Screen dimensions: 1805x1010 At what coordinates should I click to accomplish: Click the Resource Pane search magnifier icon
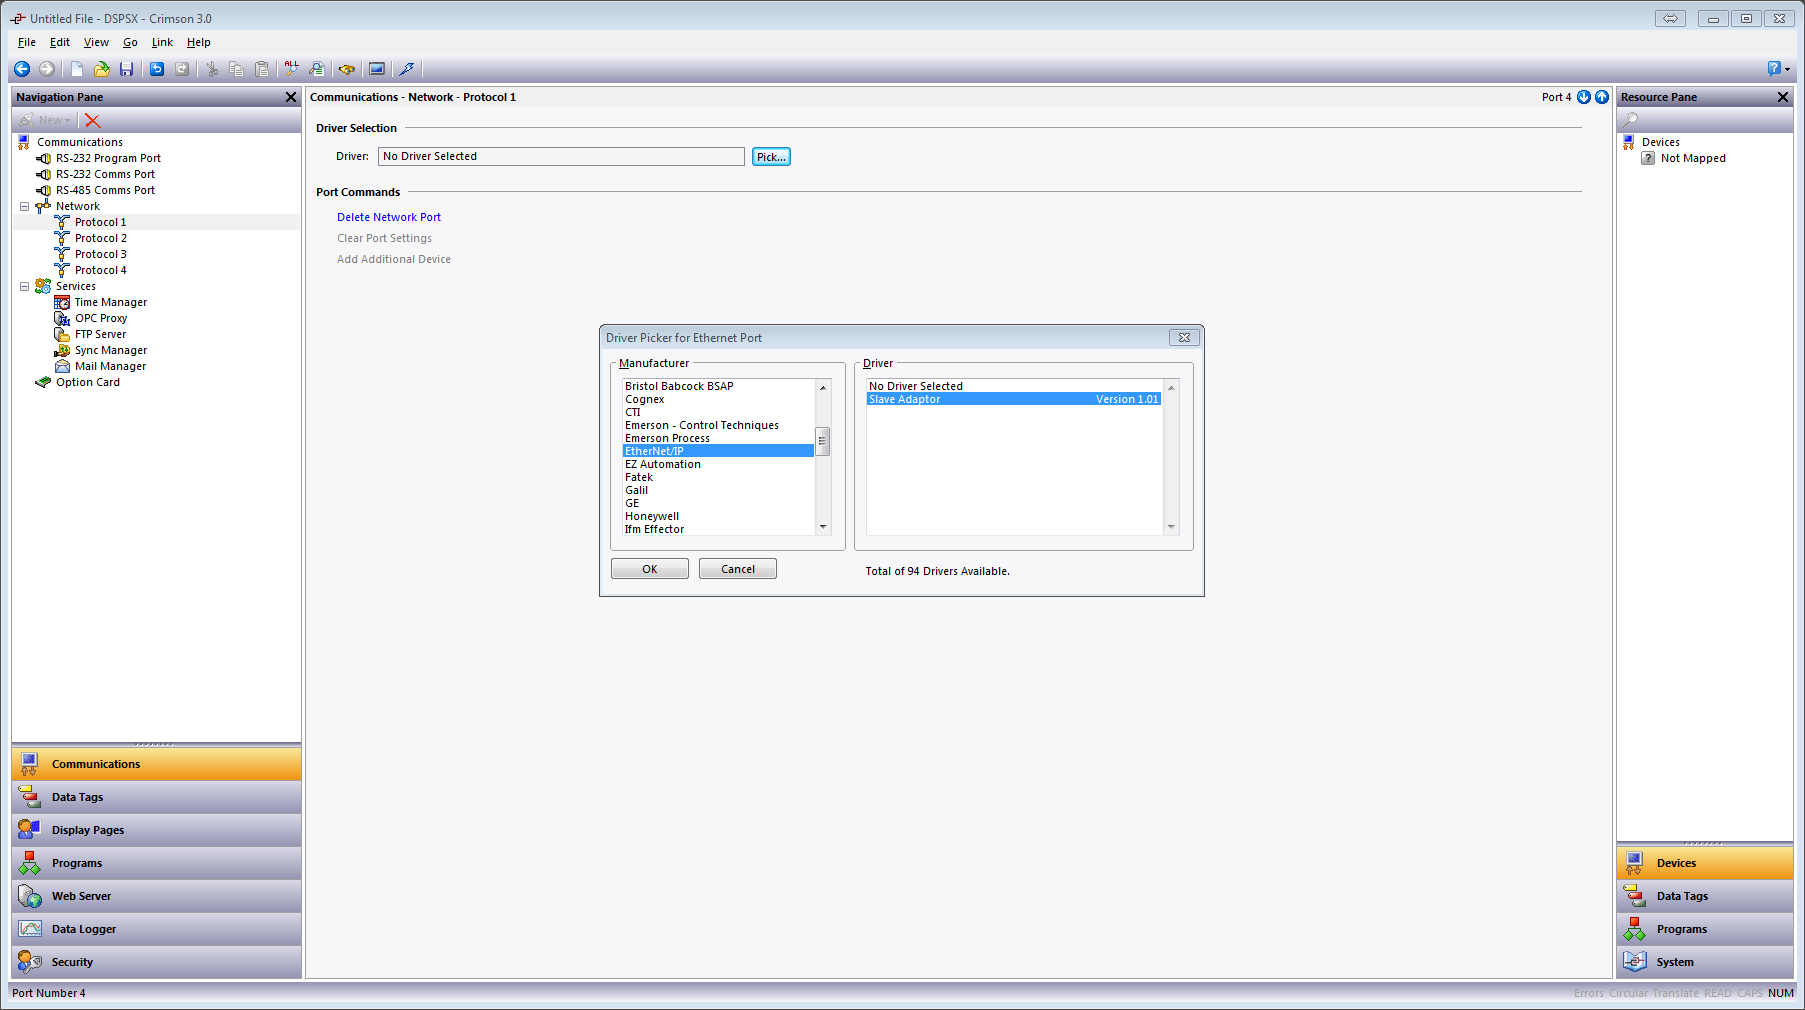click(1631, 120)
